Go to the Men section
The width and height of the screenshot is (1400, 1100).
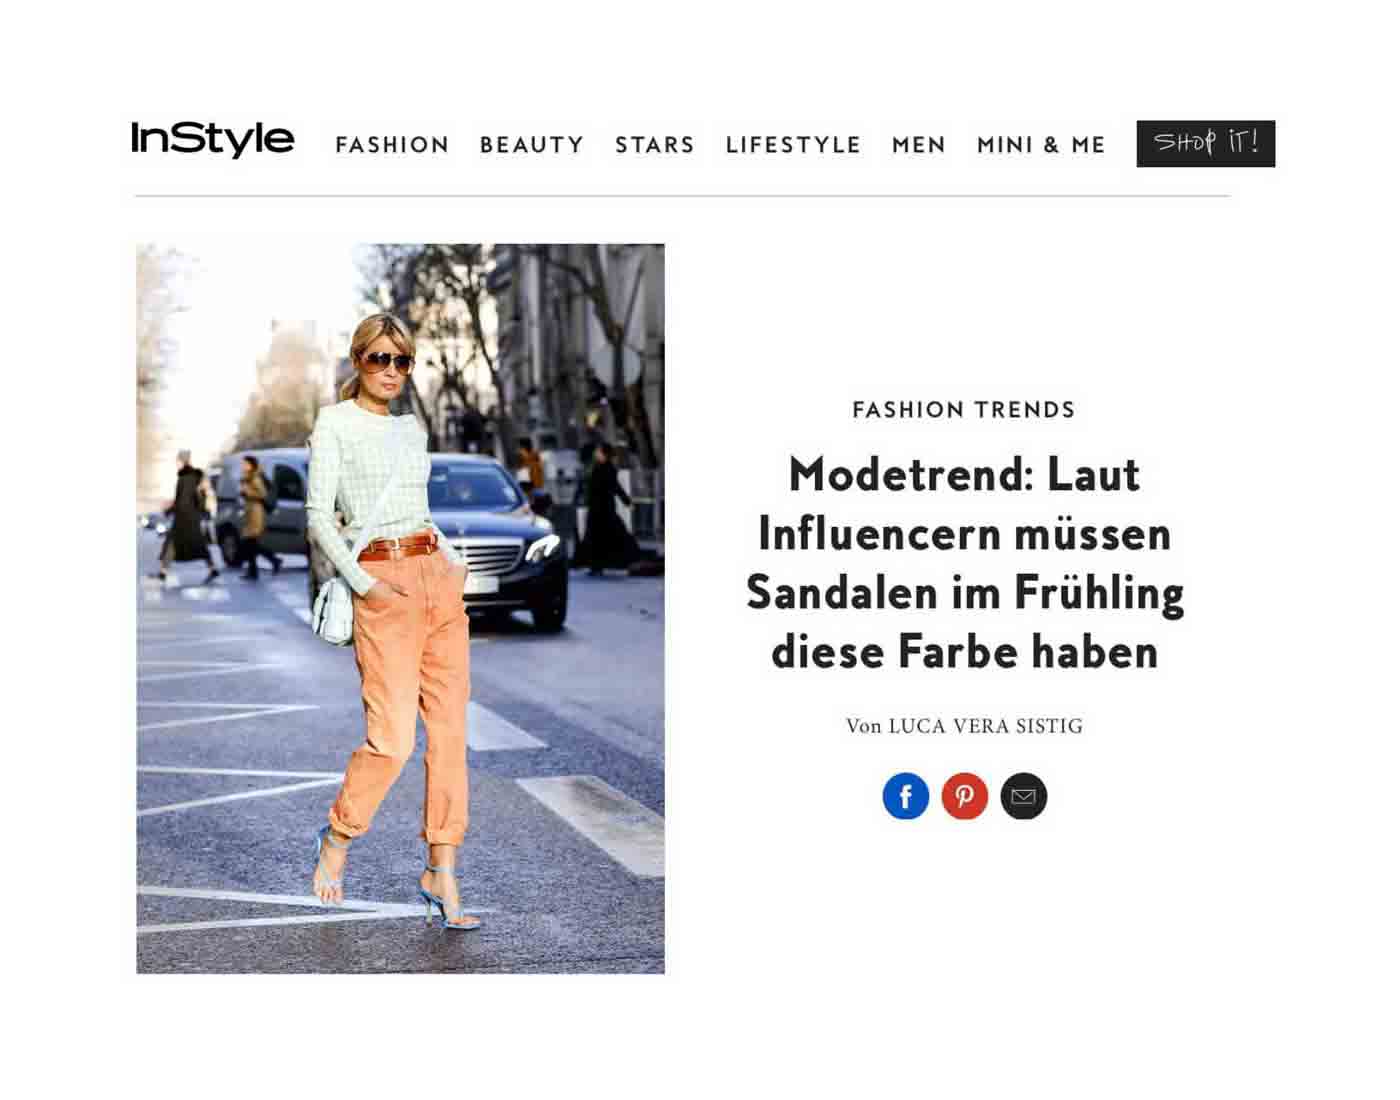919,145
